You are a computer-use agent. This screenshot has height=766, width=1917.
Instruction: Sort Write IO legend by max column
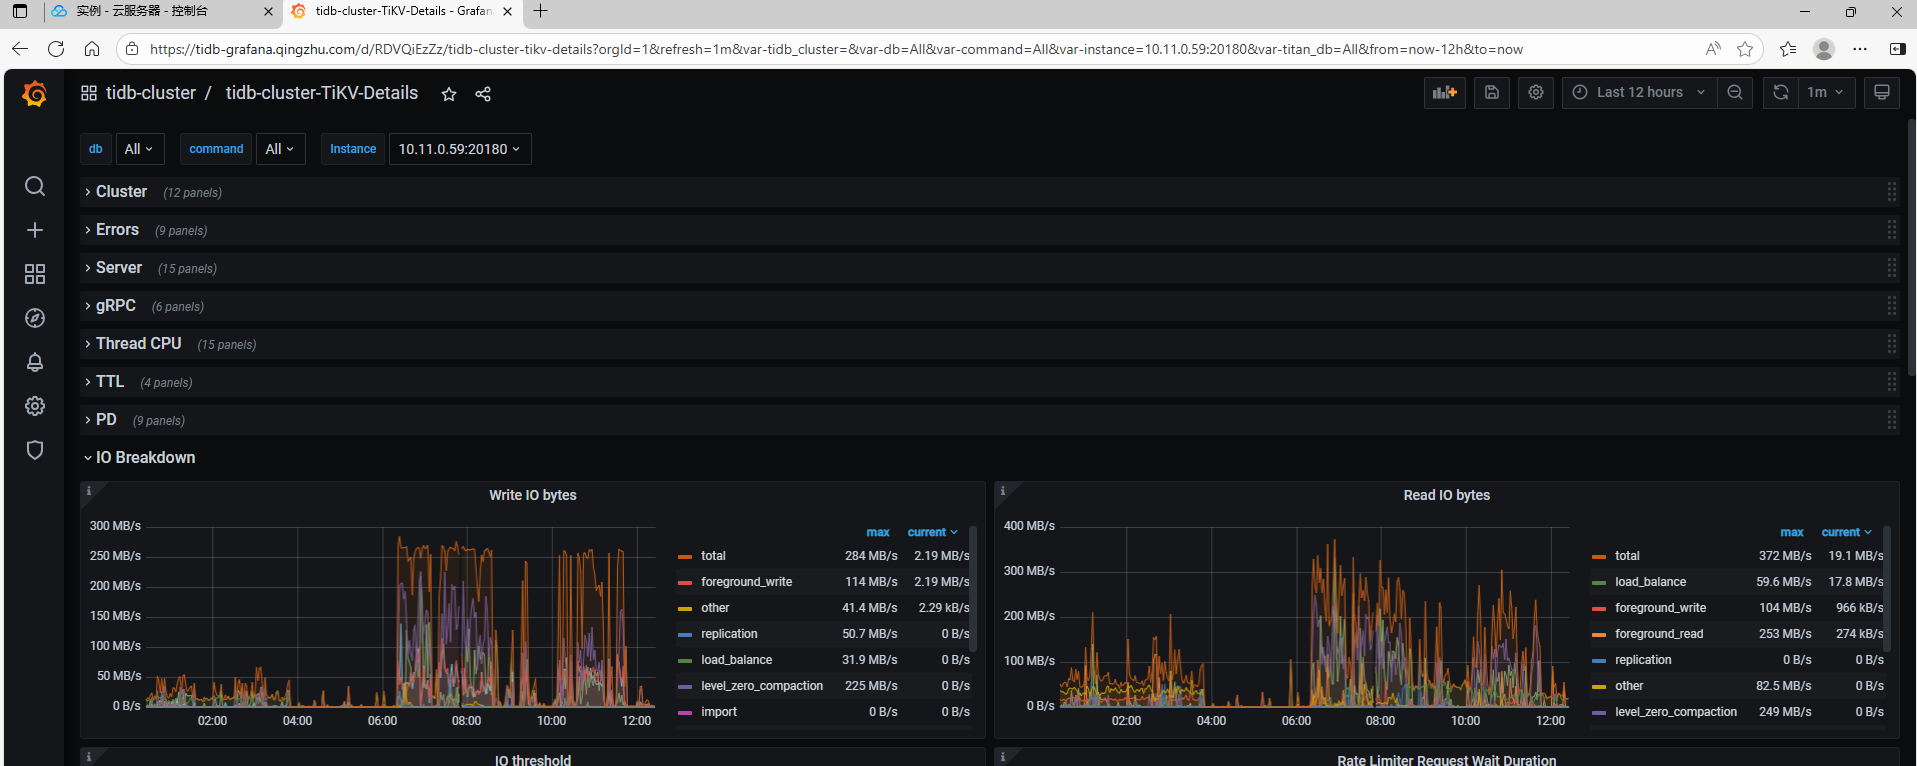pos(877,532)
